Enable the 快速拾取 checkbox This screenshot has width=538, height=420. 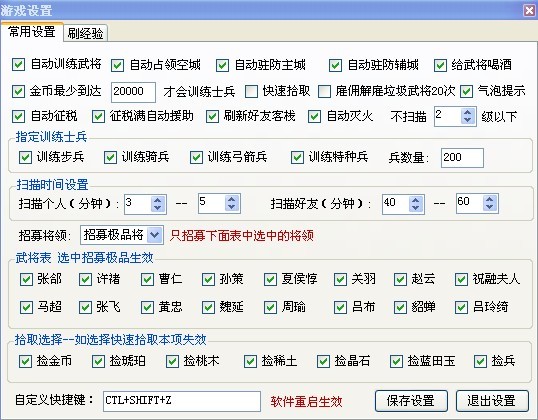252,91
